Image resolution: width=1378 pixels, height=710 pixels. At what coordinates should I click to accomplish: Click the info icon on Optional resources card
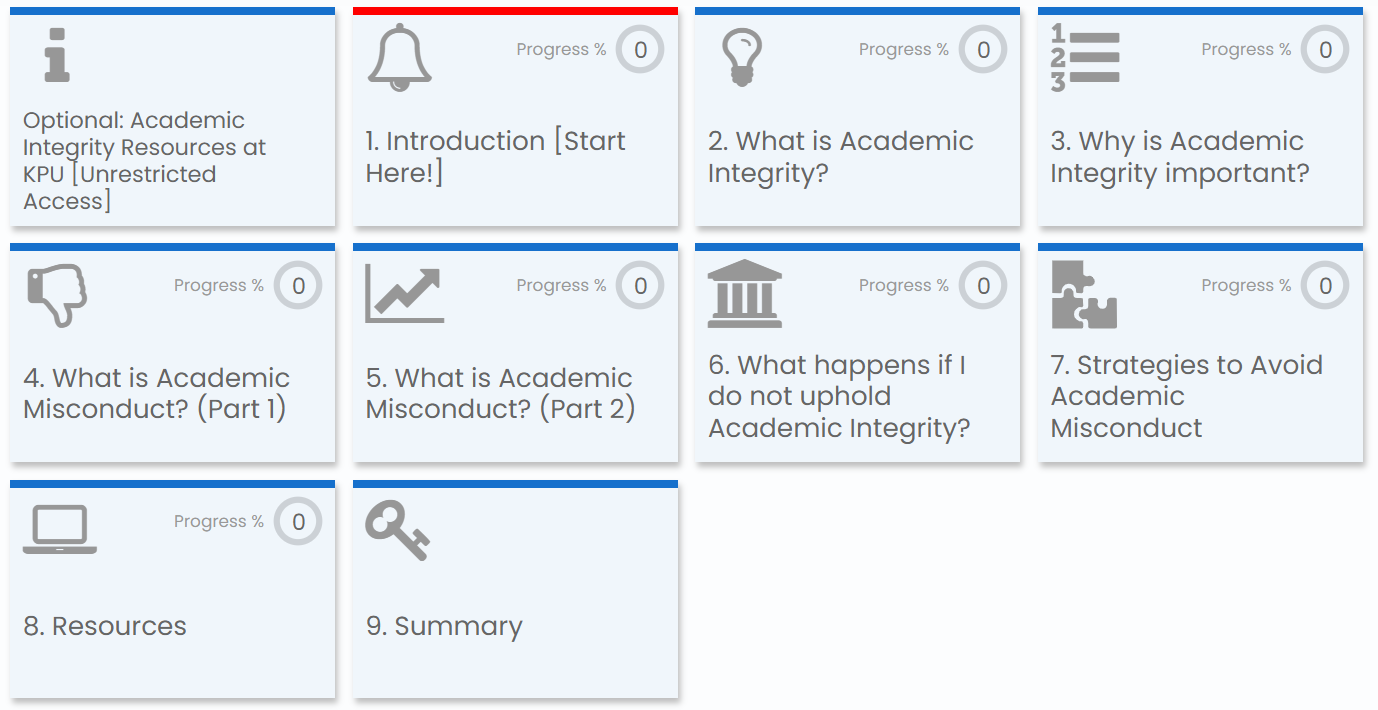tap(57, 55)
